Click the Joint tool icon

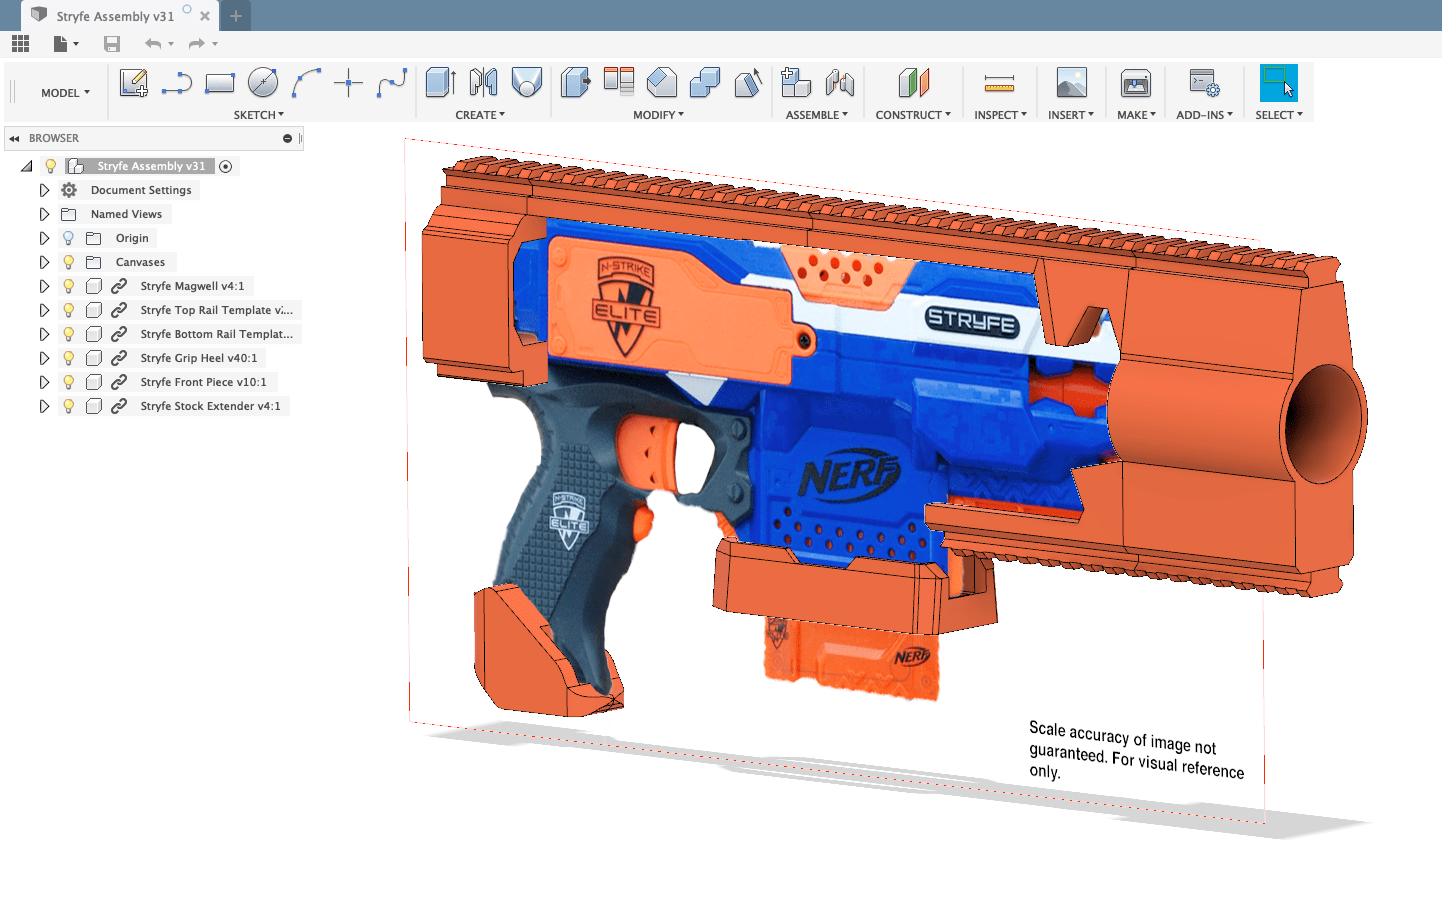point(840,83)
